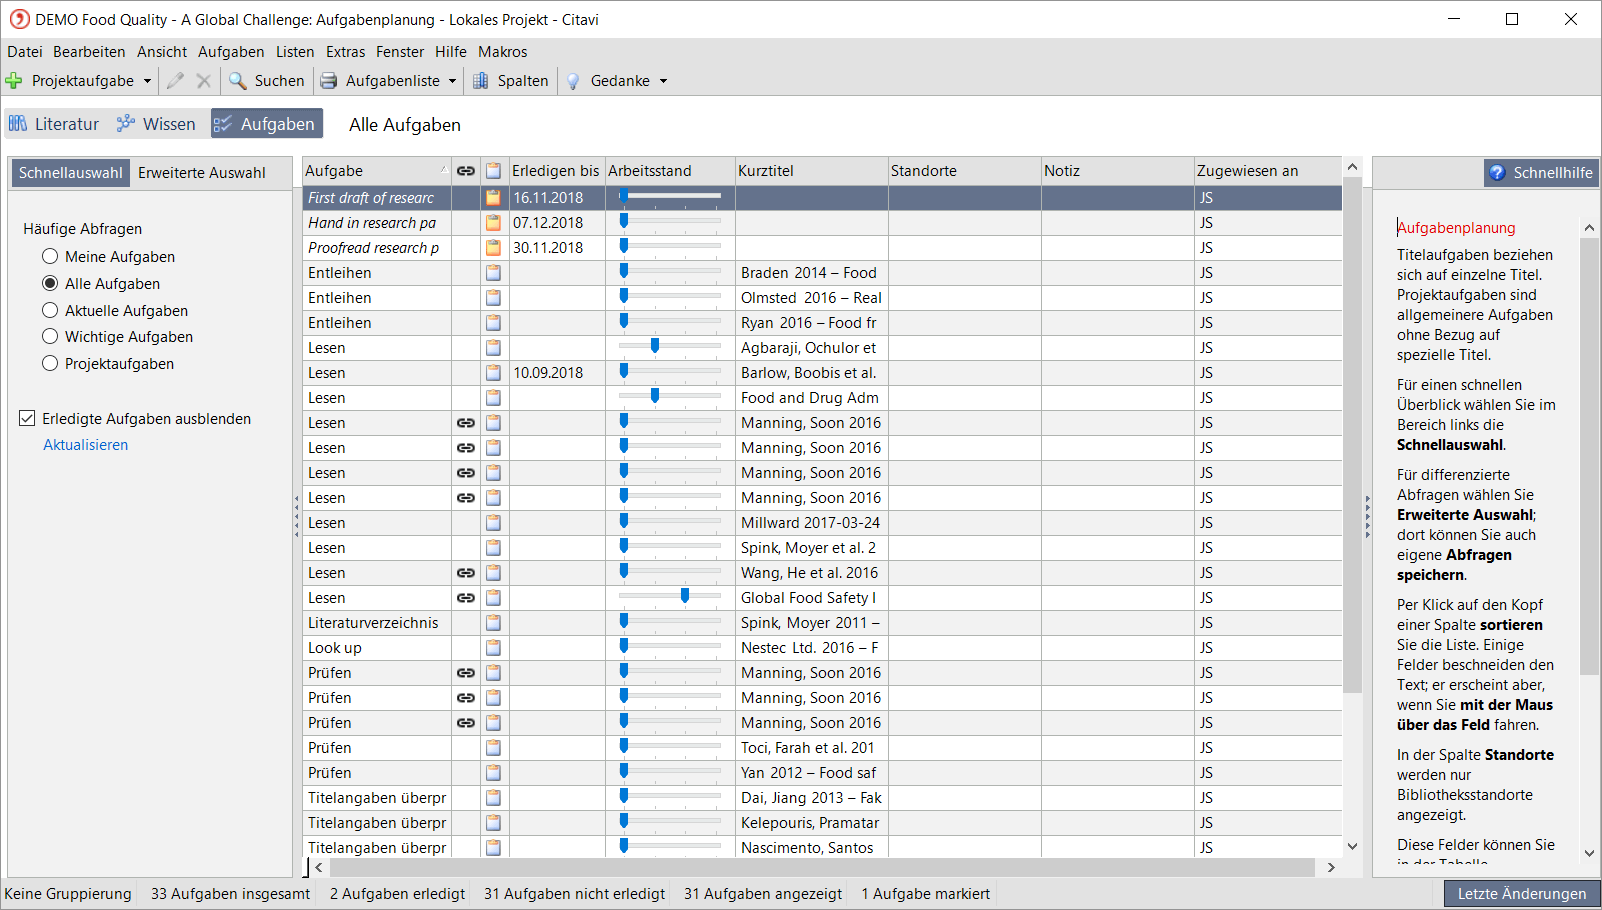Click the green plus Projektaufgabe icon
This screenshot has width=1602, height=910.
14,81
